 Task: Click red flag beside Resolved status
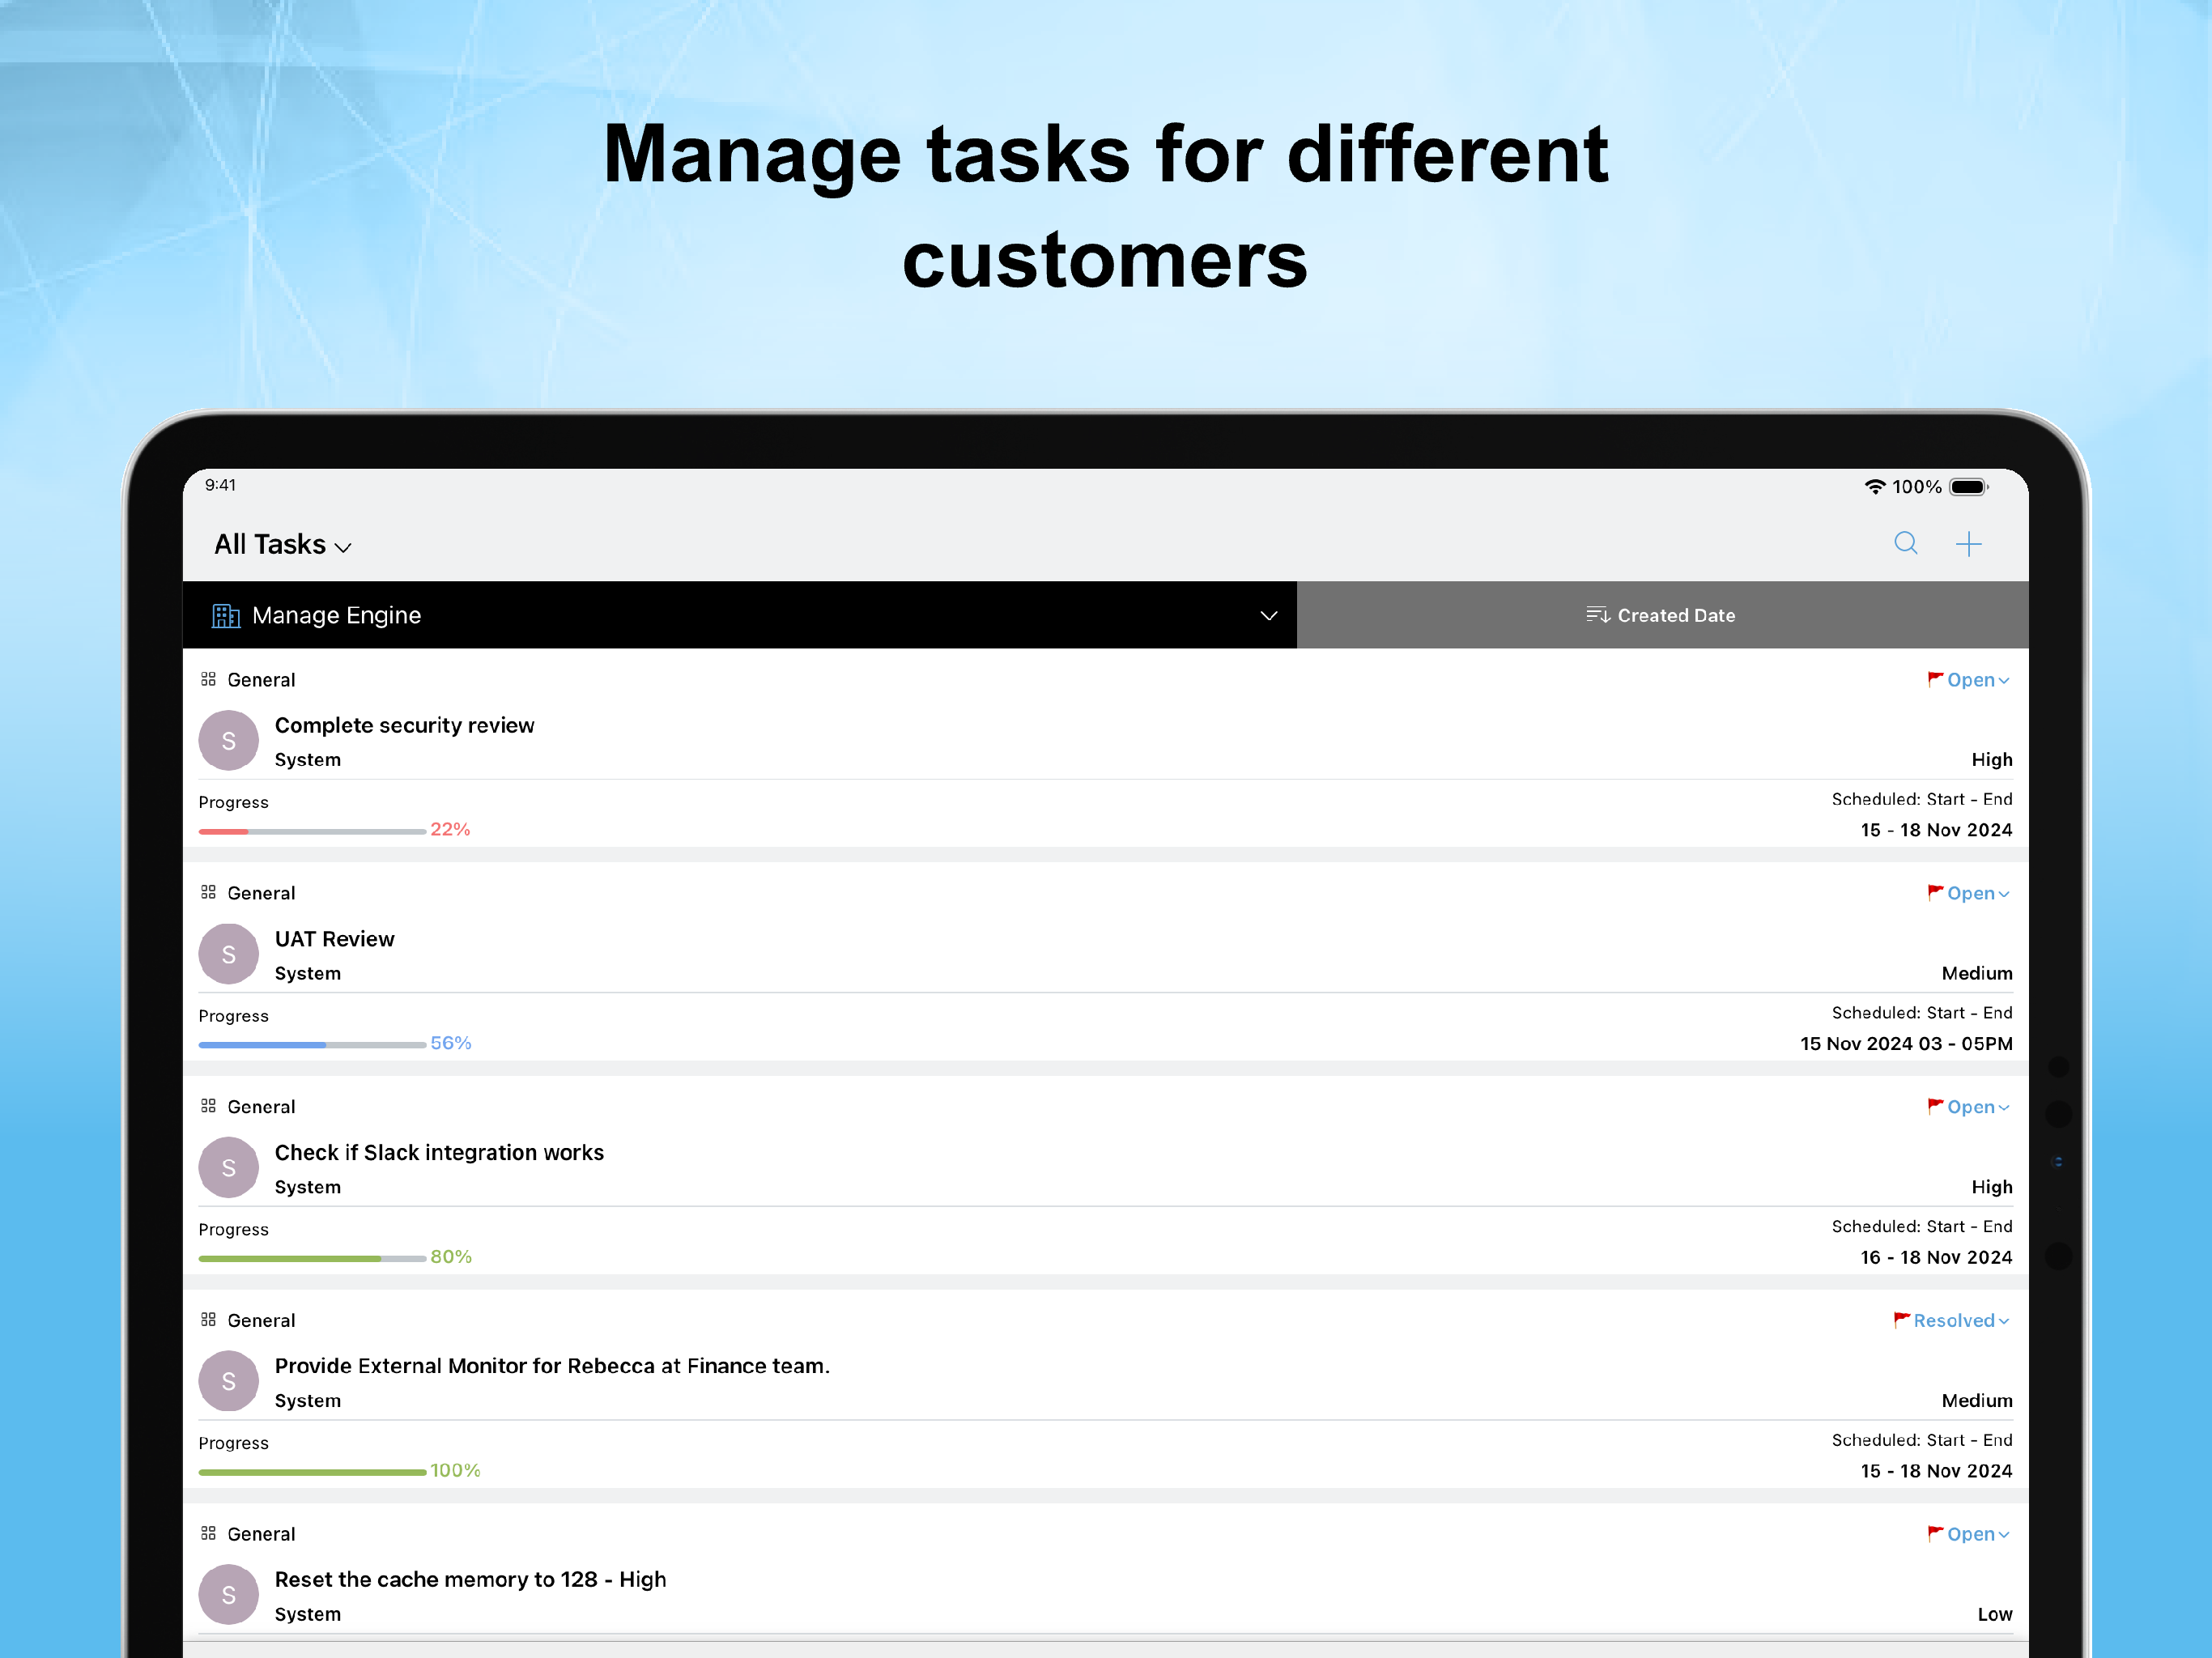point(1901,1320)
